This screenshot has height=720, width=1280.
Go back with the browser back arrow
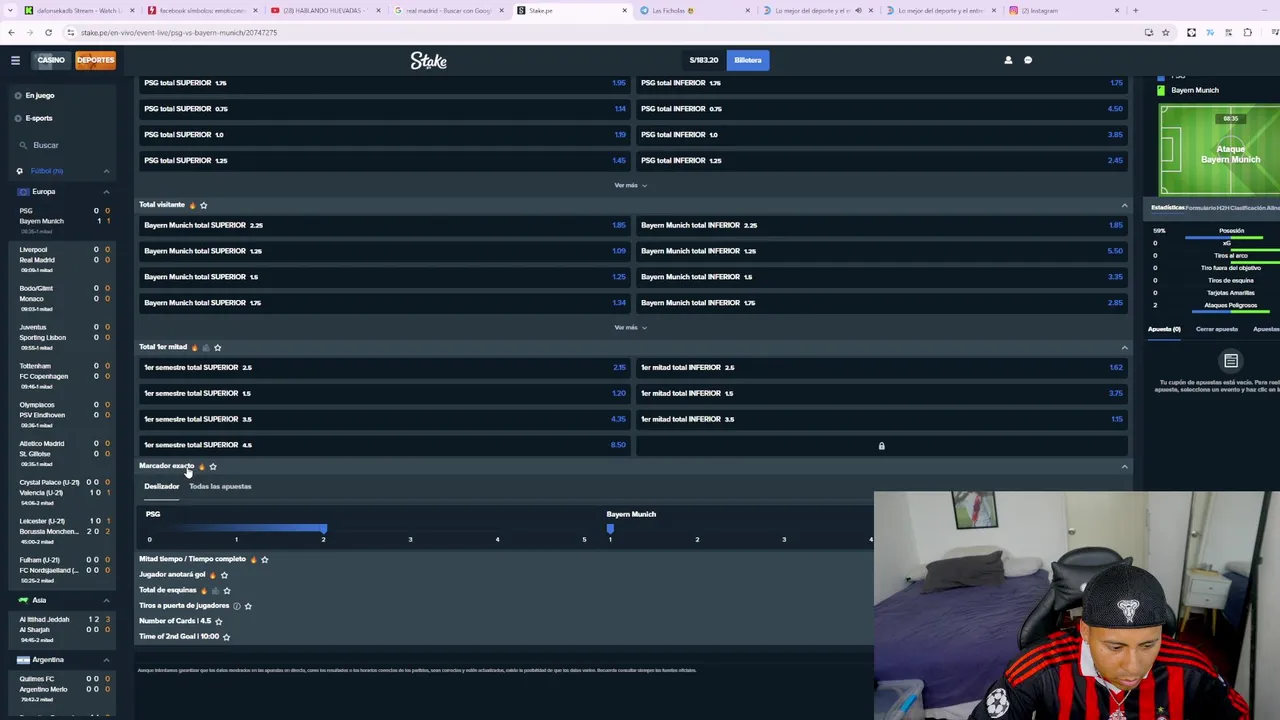[x=11, y=32]
